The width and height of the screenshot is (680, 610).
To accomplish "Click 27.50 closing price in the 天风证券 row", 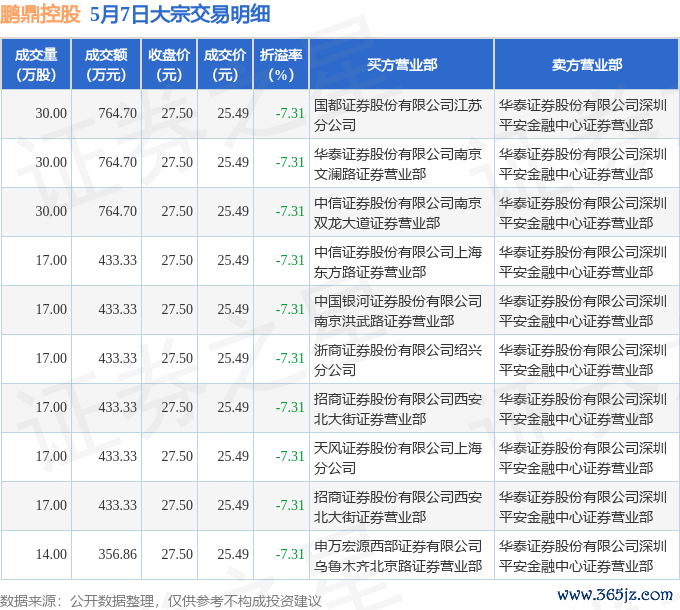I will pos(177,456).
